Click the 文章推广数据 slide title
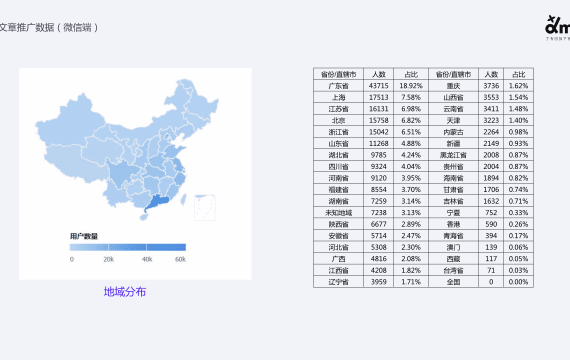The height and width of the screenshot is (360, 570). pos(27,27)
